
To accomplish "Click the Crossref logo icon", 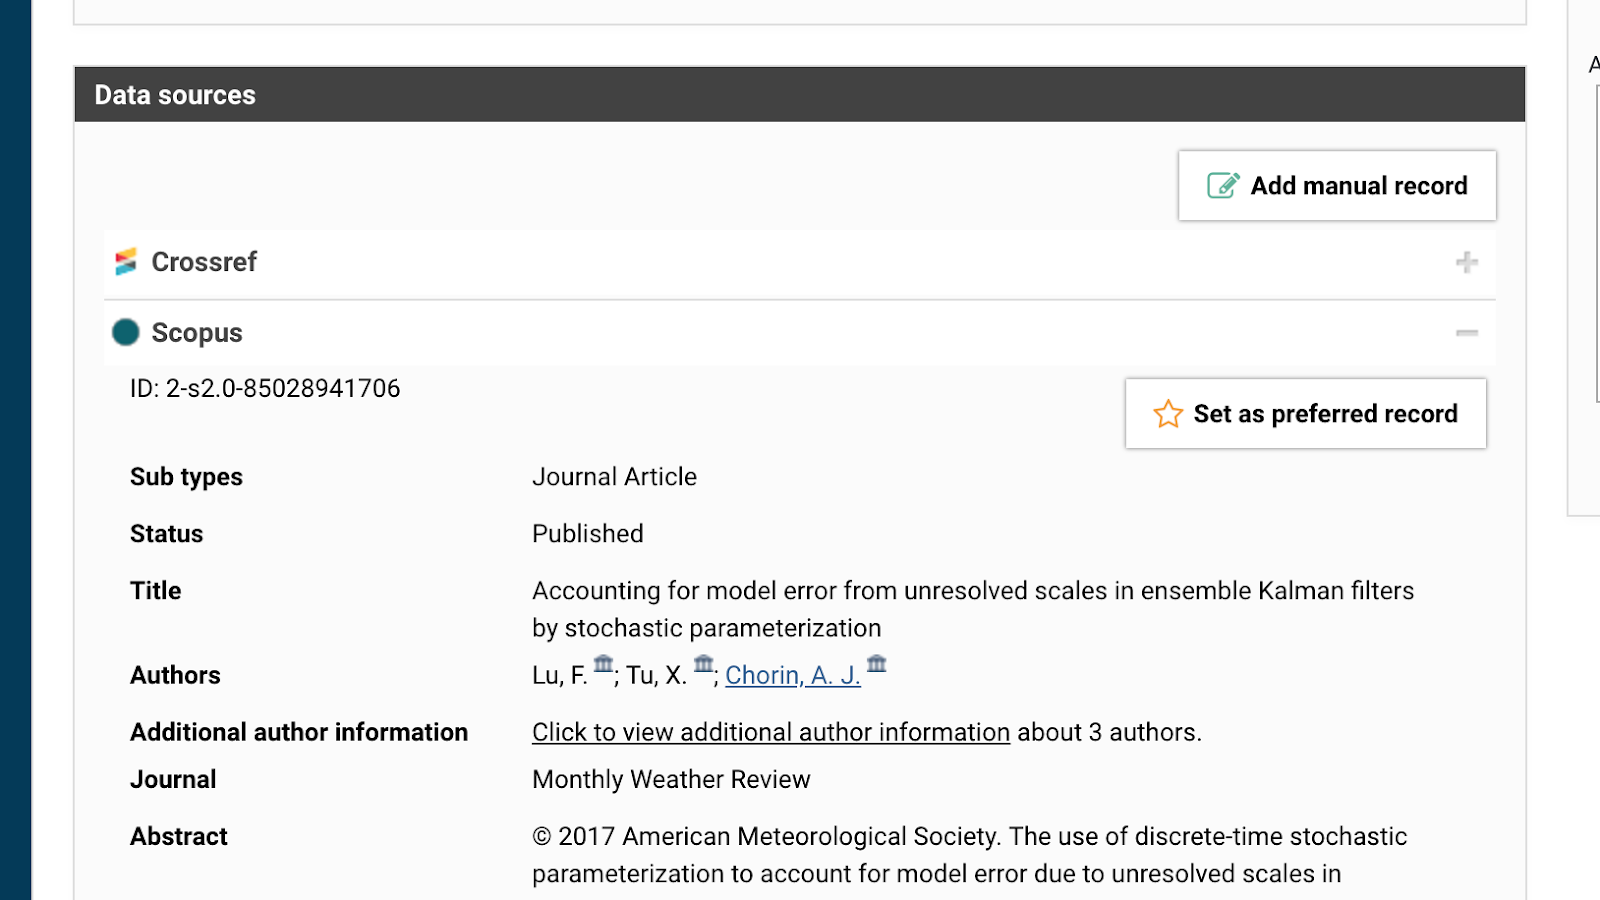I will pyautogui.click(x=126, y=262).
